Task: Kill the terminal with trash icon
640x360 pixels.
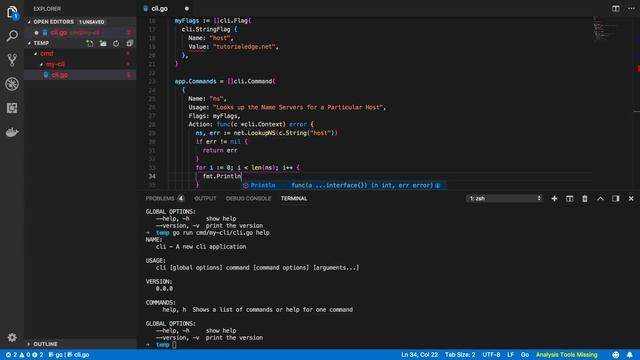Action: [584, 198]
